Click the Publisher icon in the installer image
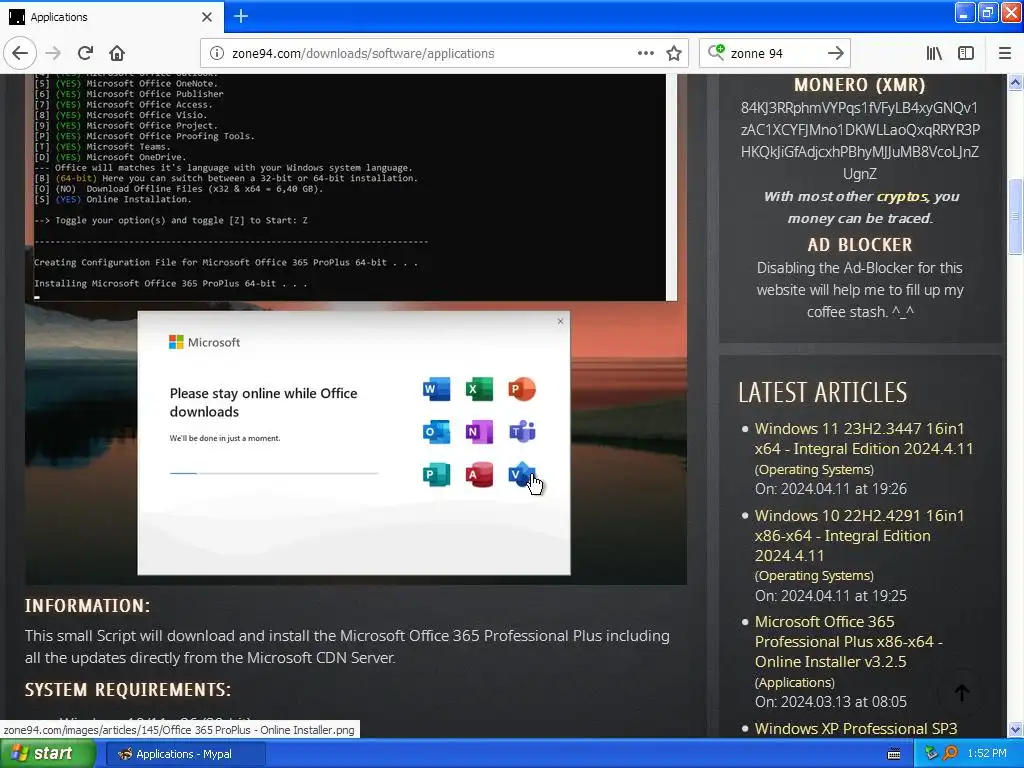Viewport: 1024px width, 768px height. (x=436, y=475)
